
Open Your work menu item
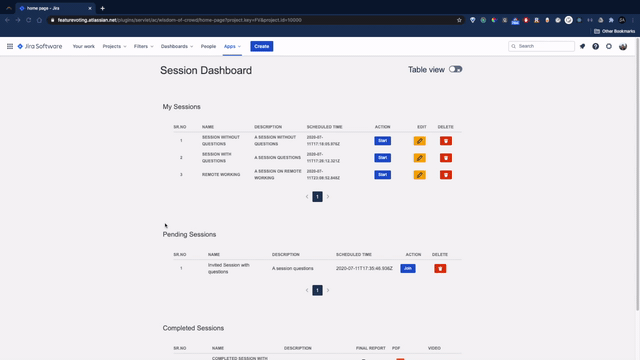tap(84, 47)
